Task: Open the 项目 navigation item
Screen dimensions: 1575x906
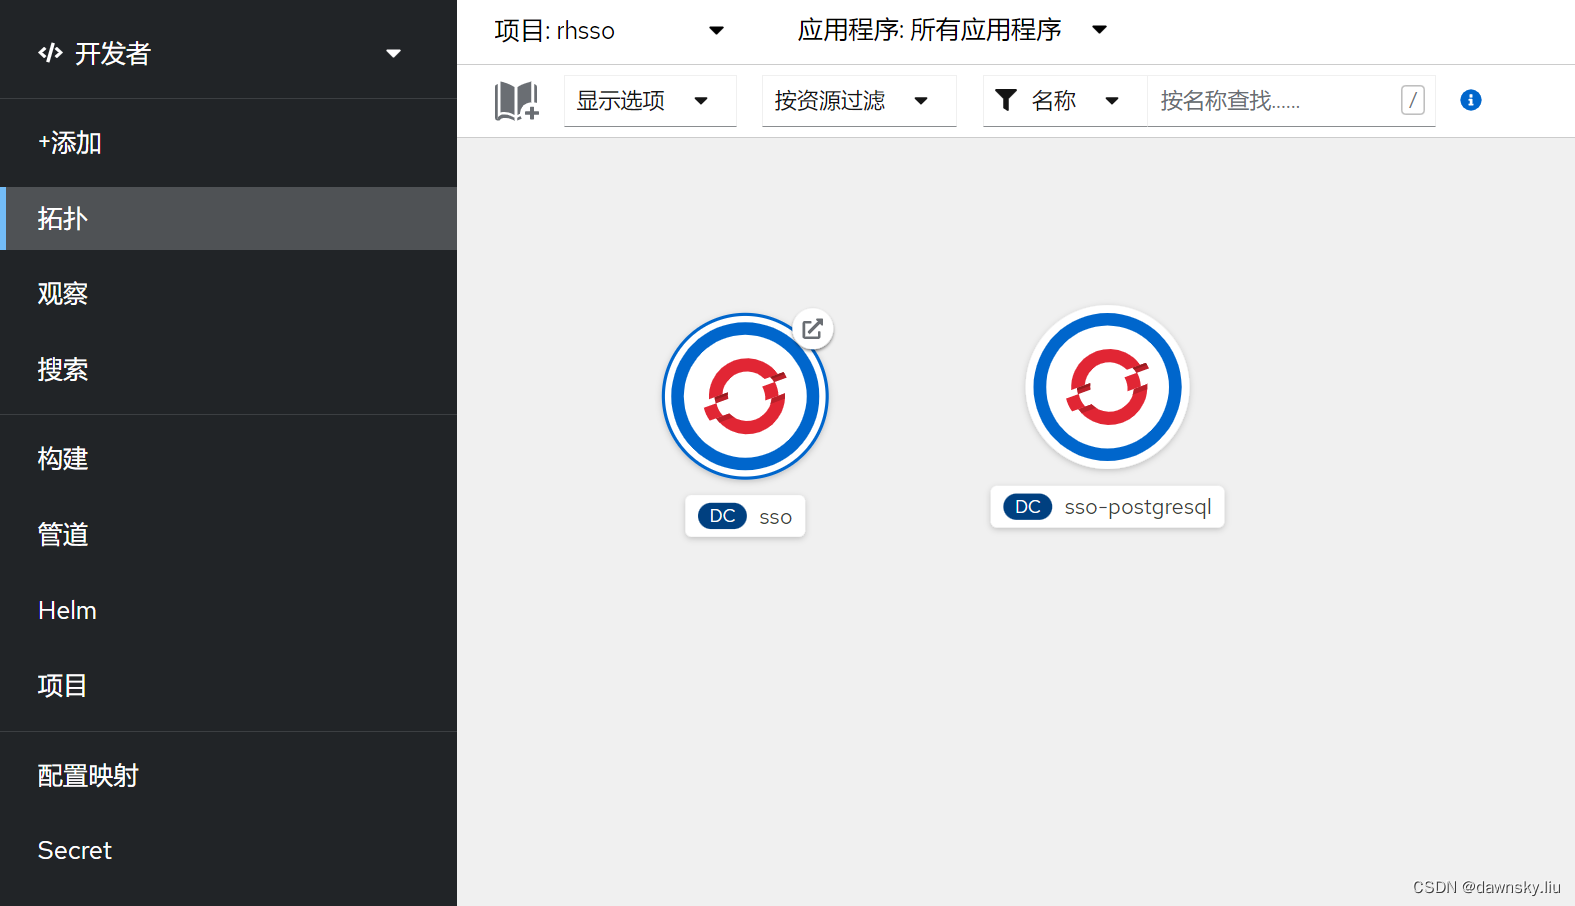Action: [228, 686]
